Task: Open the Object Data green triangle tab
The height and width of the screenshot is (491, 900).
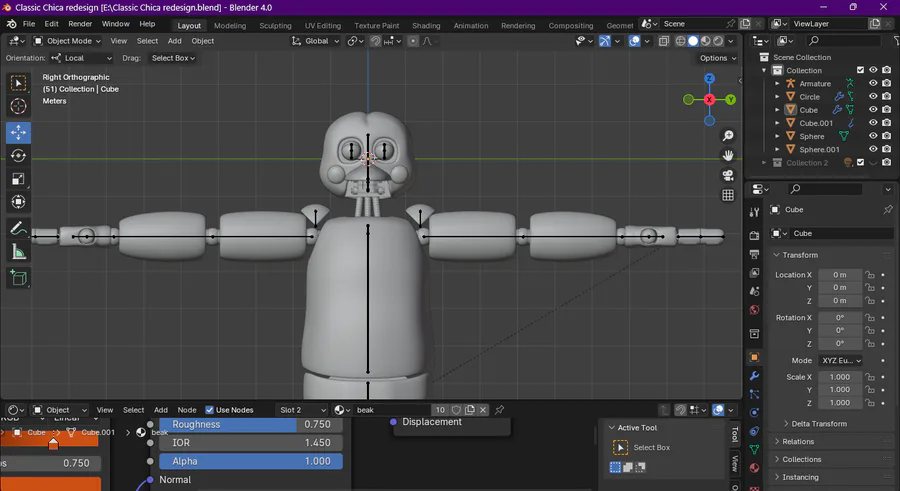Action: click(754, 450)
